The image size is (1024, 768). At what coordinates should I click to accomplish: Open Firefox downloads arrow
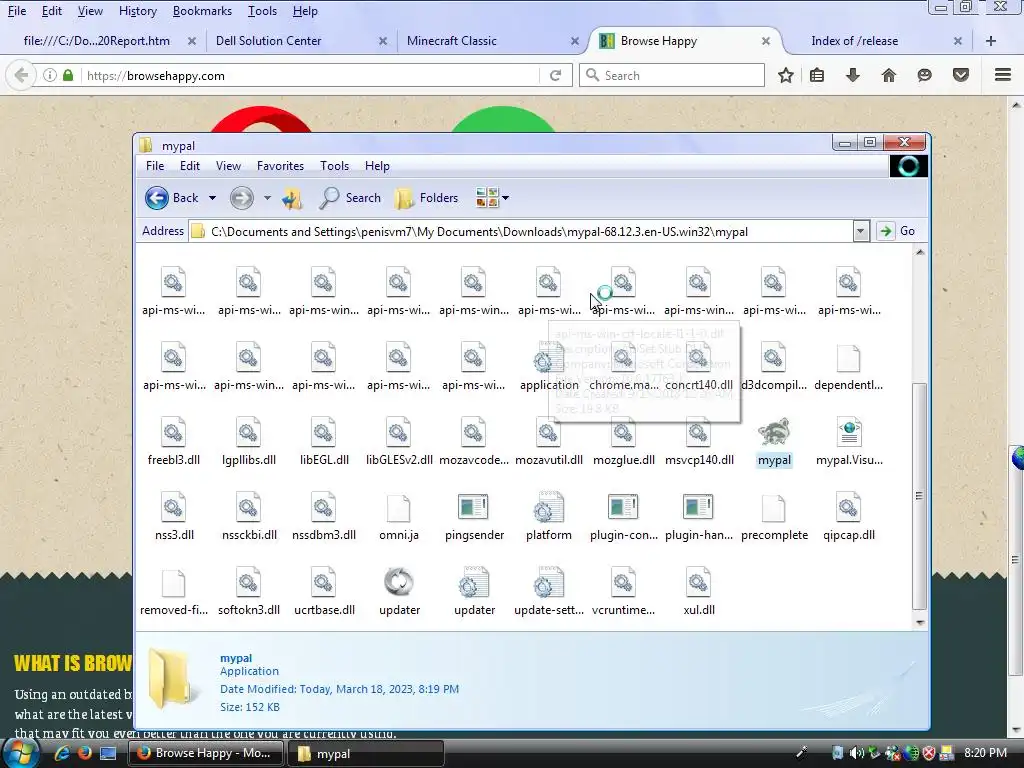pyautogui.click(x=852, y=75)
